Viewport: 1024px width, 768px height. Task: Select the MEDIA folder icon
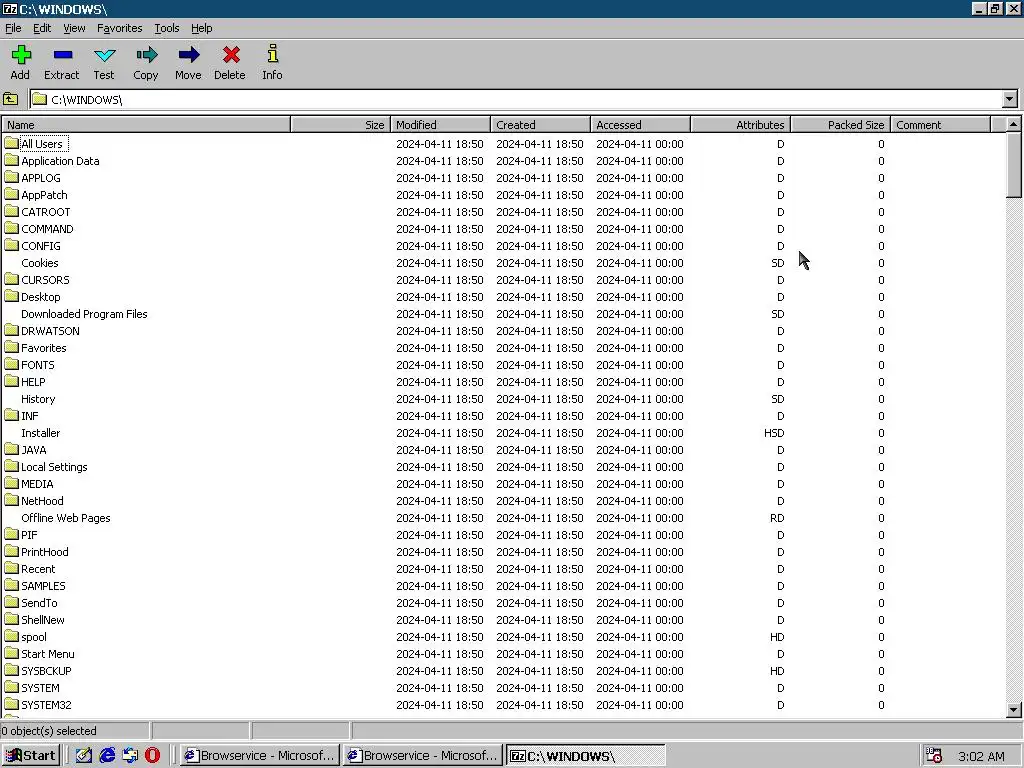click(11, 483)
